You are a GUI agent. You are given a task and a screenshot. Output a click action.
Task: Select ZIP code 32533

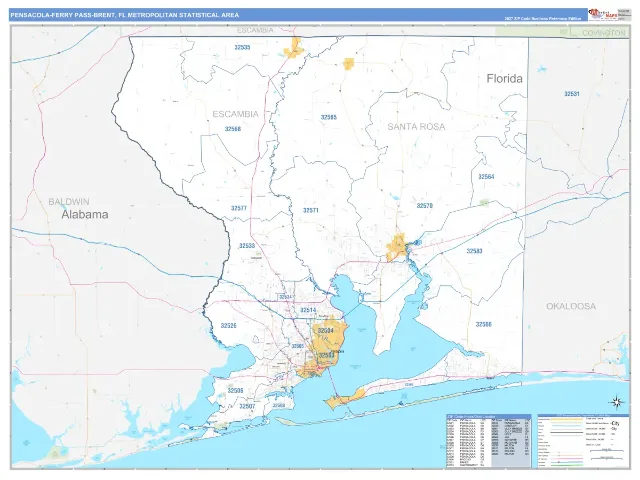pos(247,246)
